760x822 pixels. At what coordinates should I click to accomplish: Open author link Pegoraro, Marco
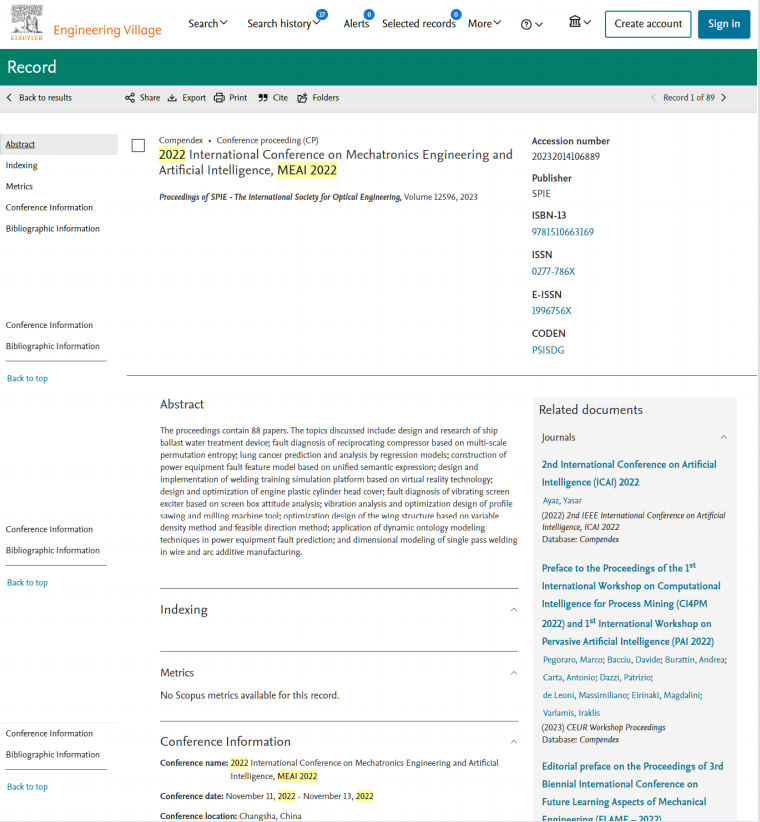point(573,659)
